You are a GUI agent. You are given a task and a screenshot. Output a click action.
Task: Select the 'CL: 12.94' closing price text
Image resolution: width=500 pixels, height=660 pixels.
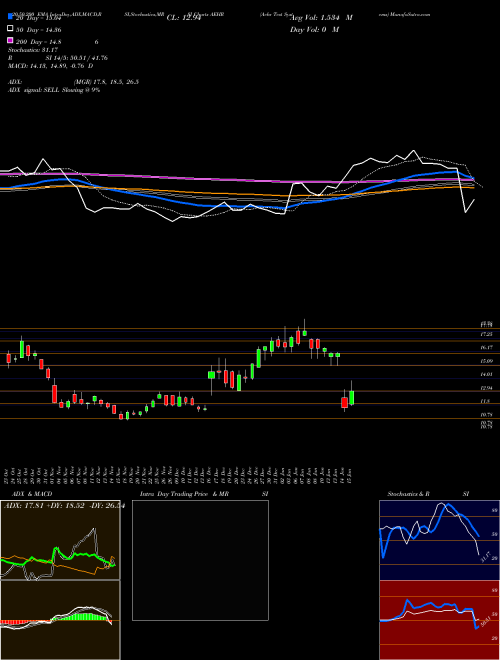[x=184, y=18]
